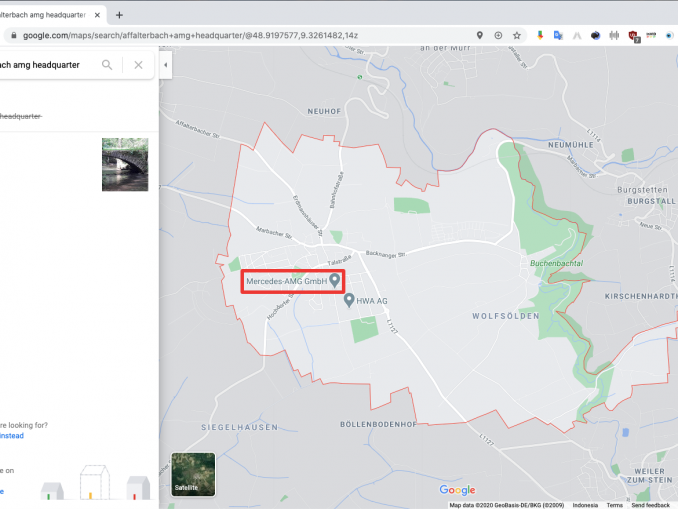This screenshot has height=509, width=678.
Task: Open the bridge photo thumbnail
Action: pyautogui.click(x=125, y=165)
